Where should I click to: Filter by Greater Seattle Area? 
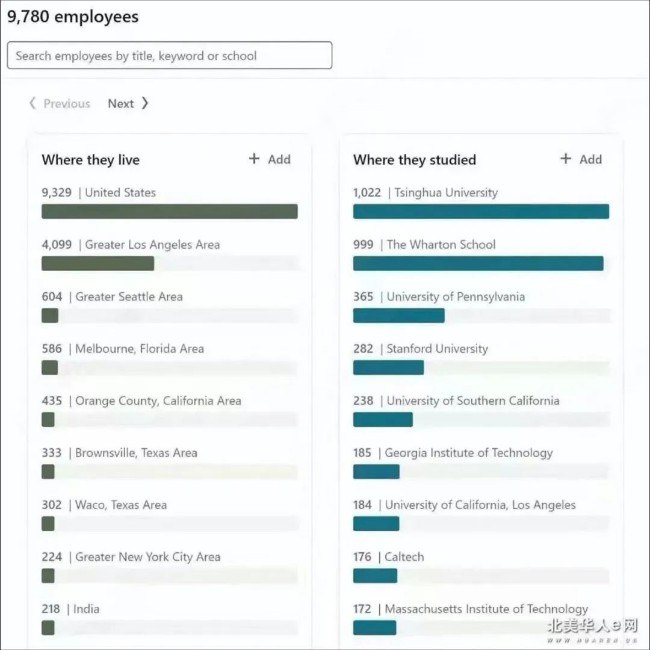170,307
